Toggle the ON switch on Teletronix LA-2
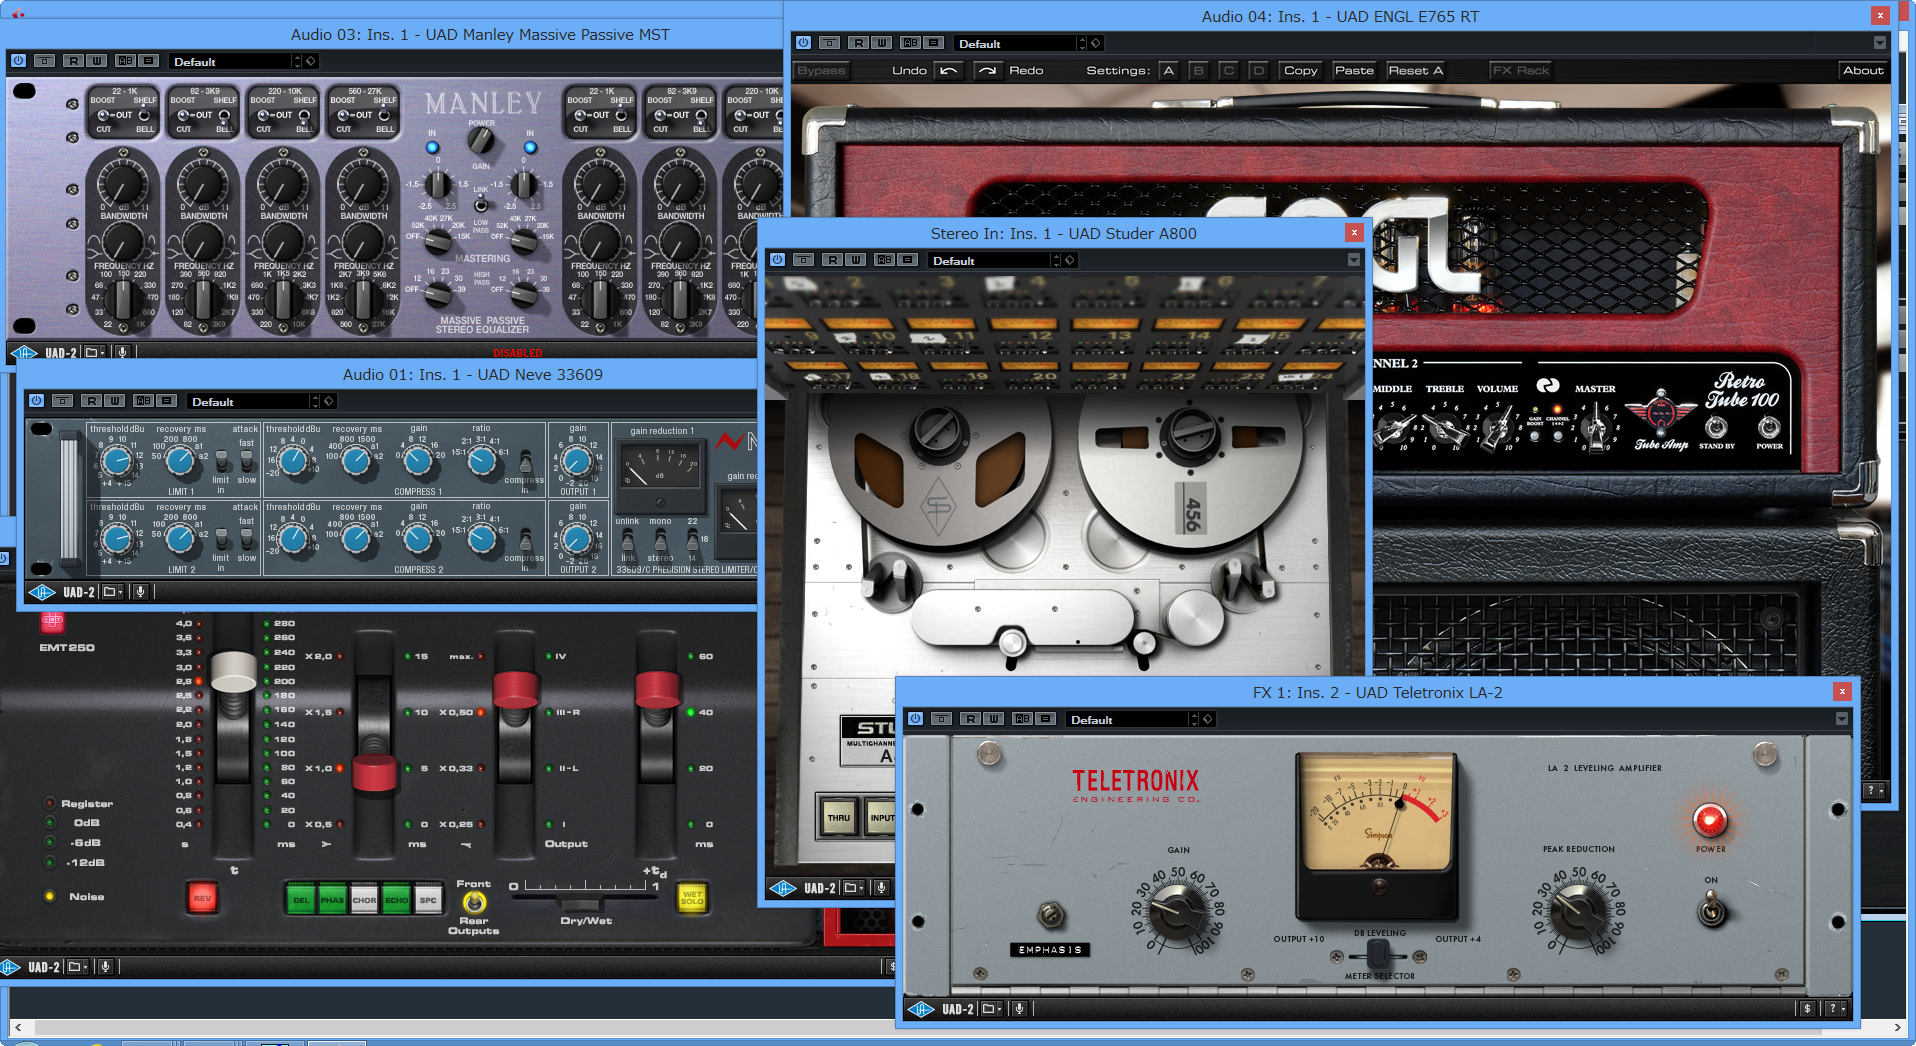 [x=1711, y=910]
